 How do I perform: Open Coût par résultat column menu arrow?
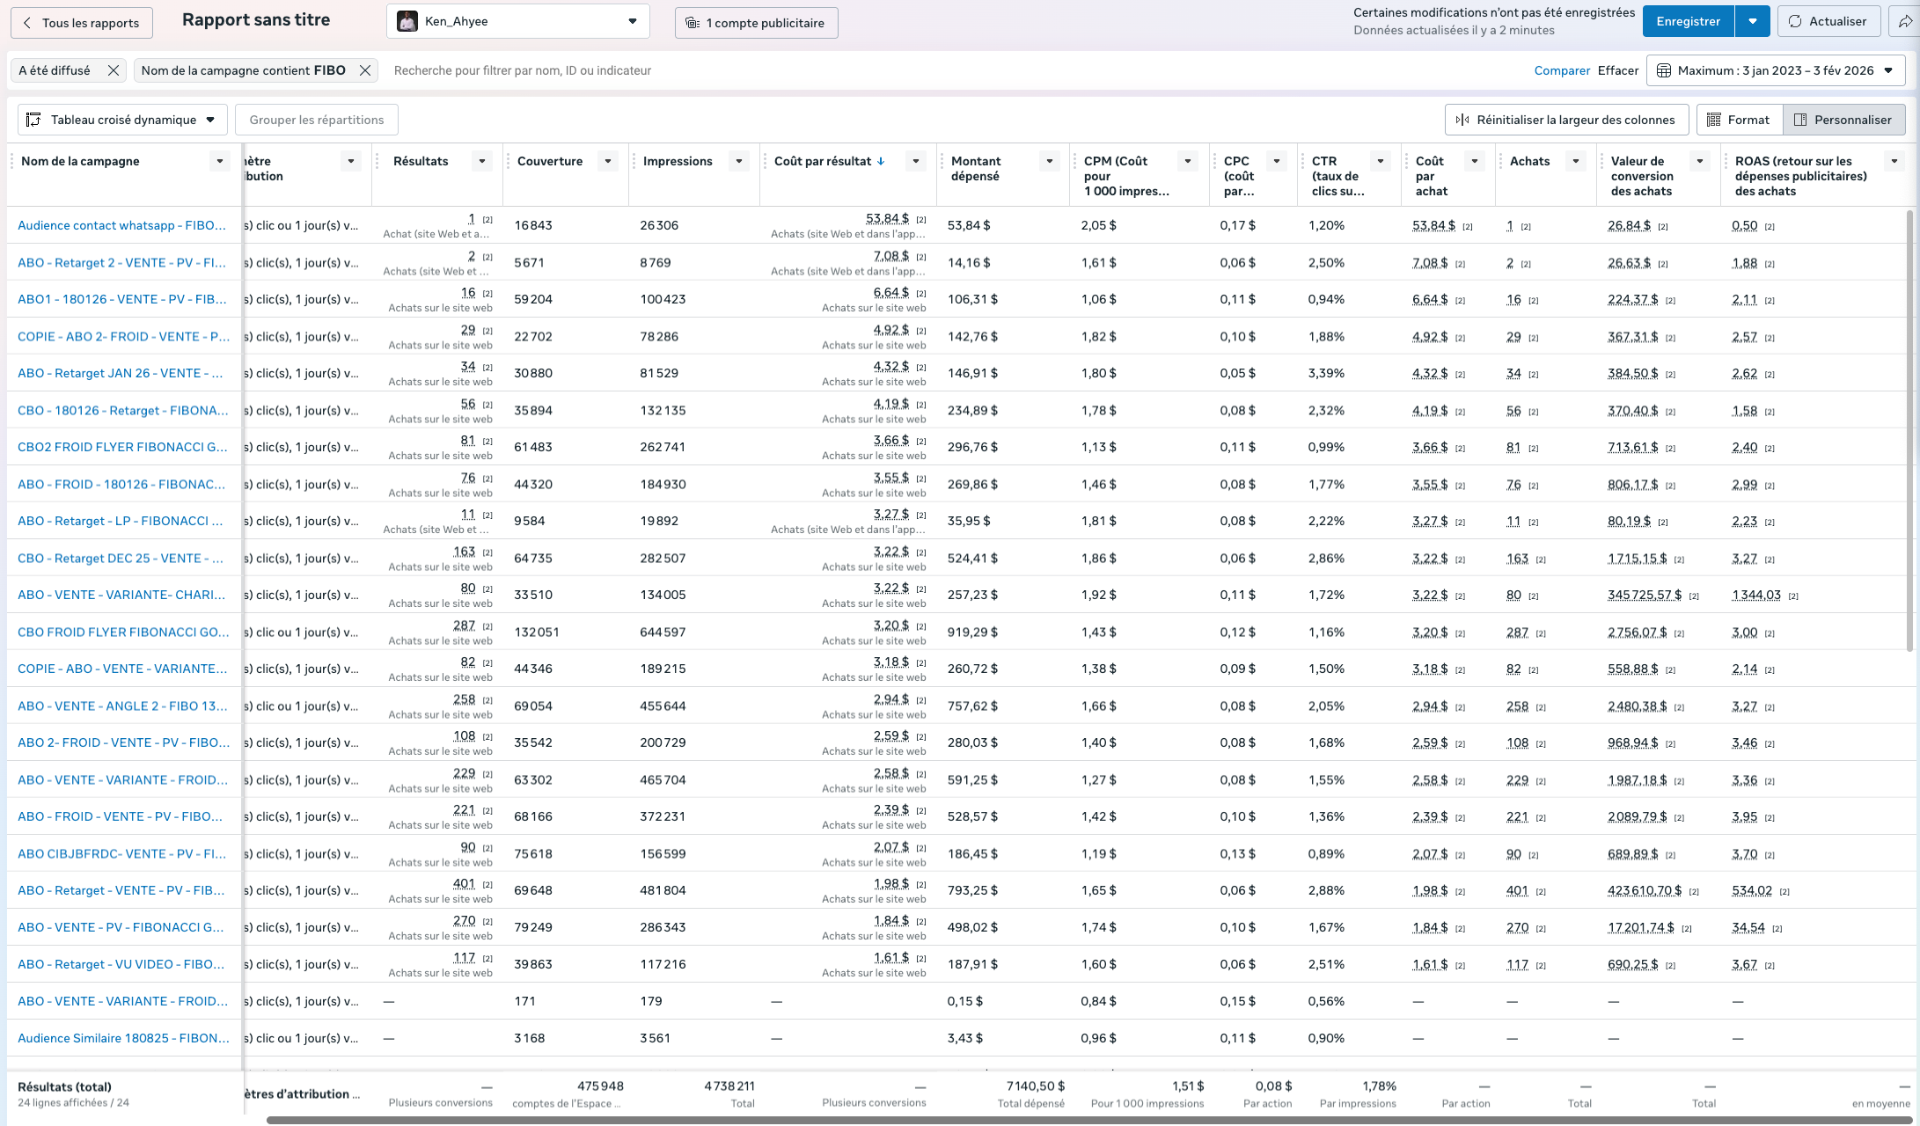click(x=915, y=161)
